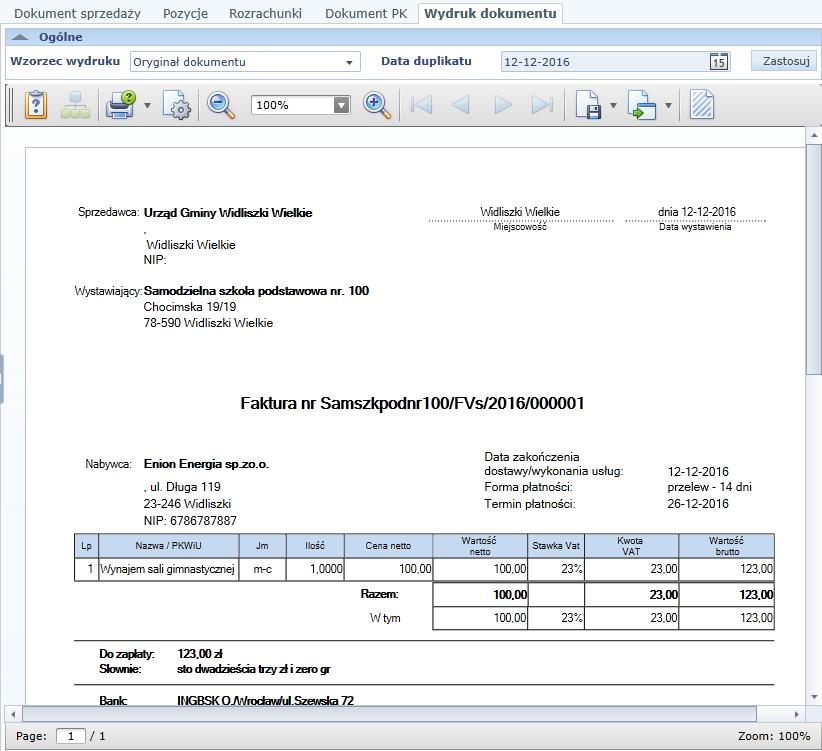
Task: Switch to the Pozycje tab
Action: pyautogui.click(x=185, y=14)
